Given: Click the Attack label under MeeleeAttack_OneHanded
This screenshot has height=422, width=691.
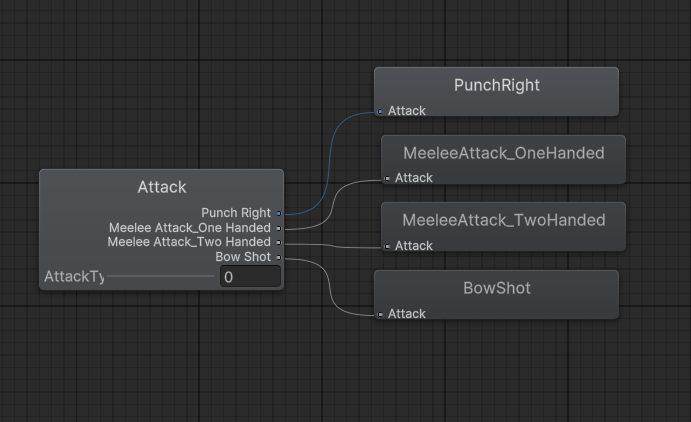Looking at the screenshot, I should (414, 178).
